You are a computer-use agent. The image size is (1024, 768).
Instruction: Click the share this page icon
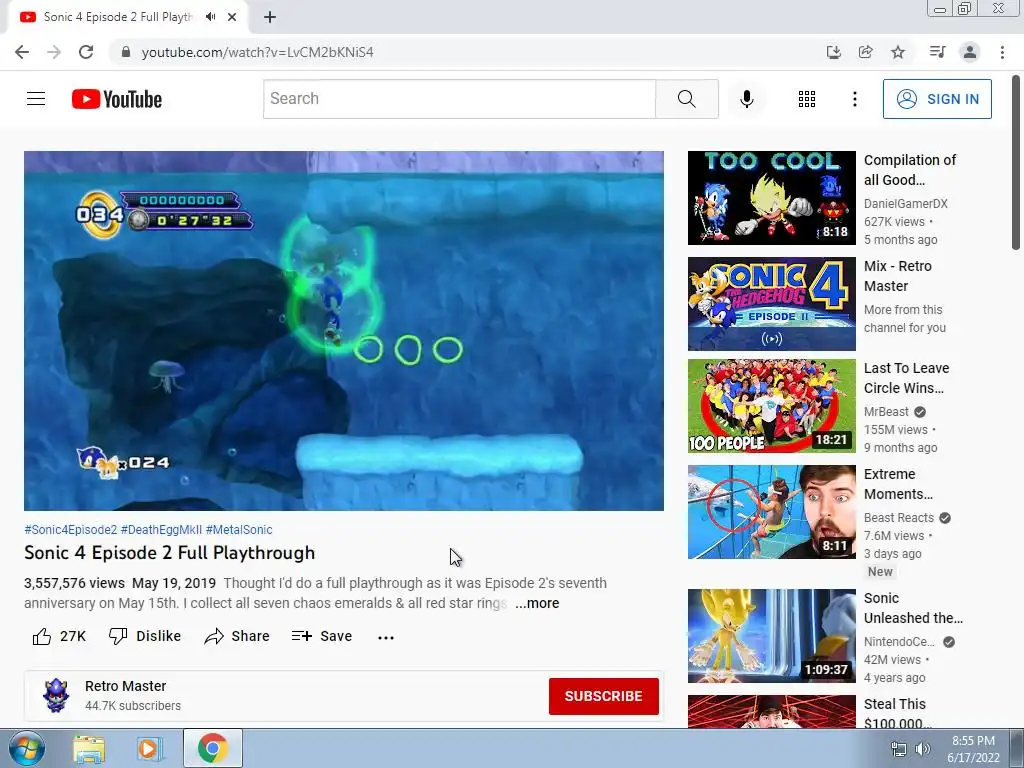865,52
